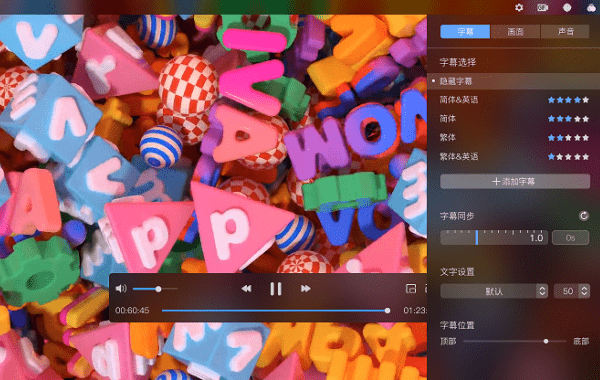Click the 底部 label
Image resolution: width=600 pixels, height=380 pixels.
(x=581, y=341)
